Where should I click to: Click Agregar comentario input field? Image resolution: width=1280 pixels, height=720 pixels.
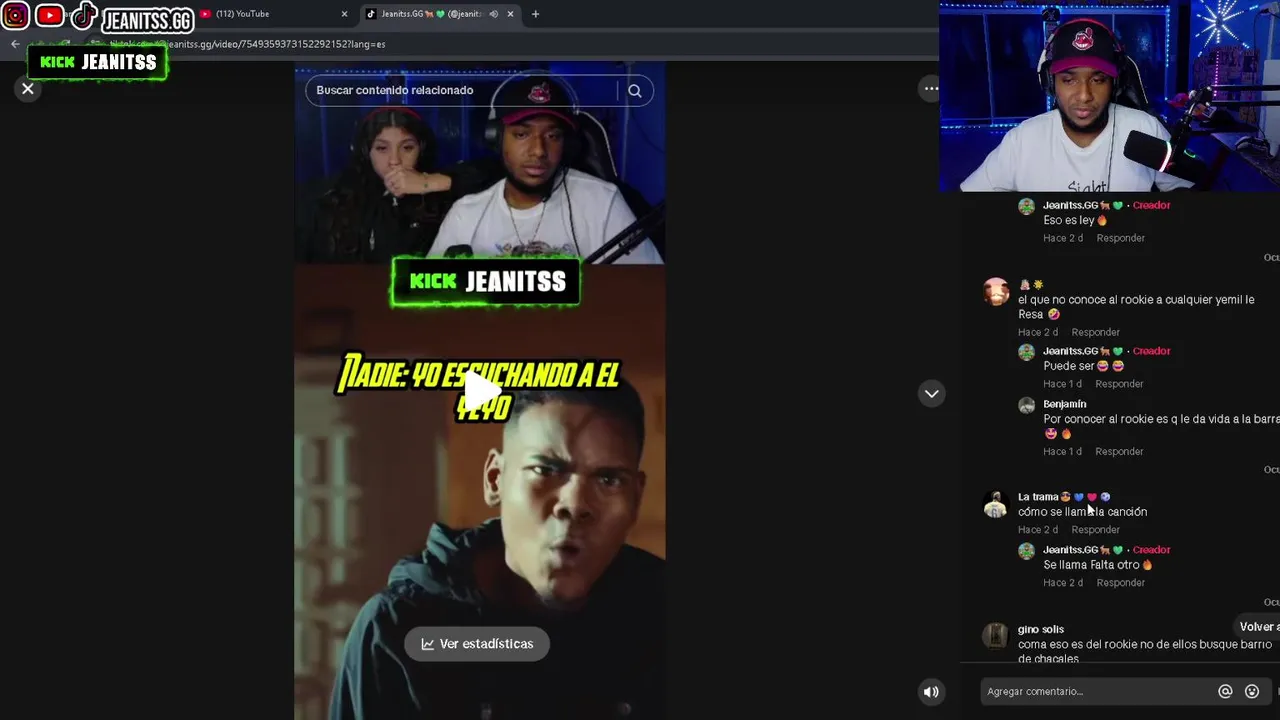pyautogui.click(x=1097, y=691)
